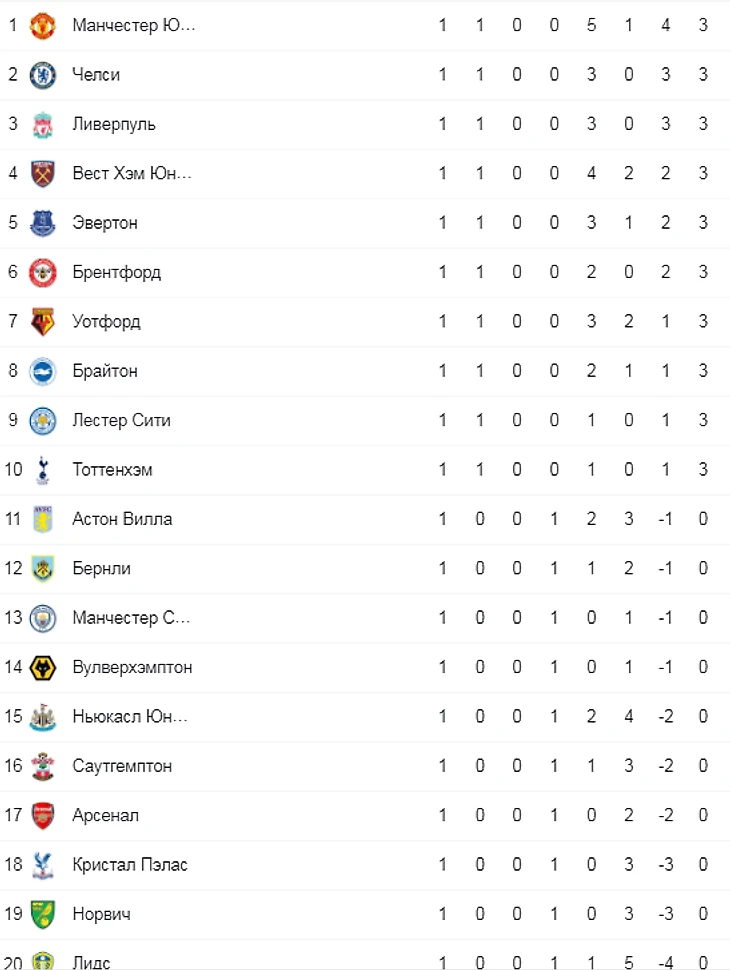Click the Norwich canary crest

(43, 914)
